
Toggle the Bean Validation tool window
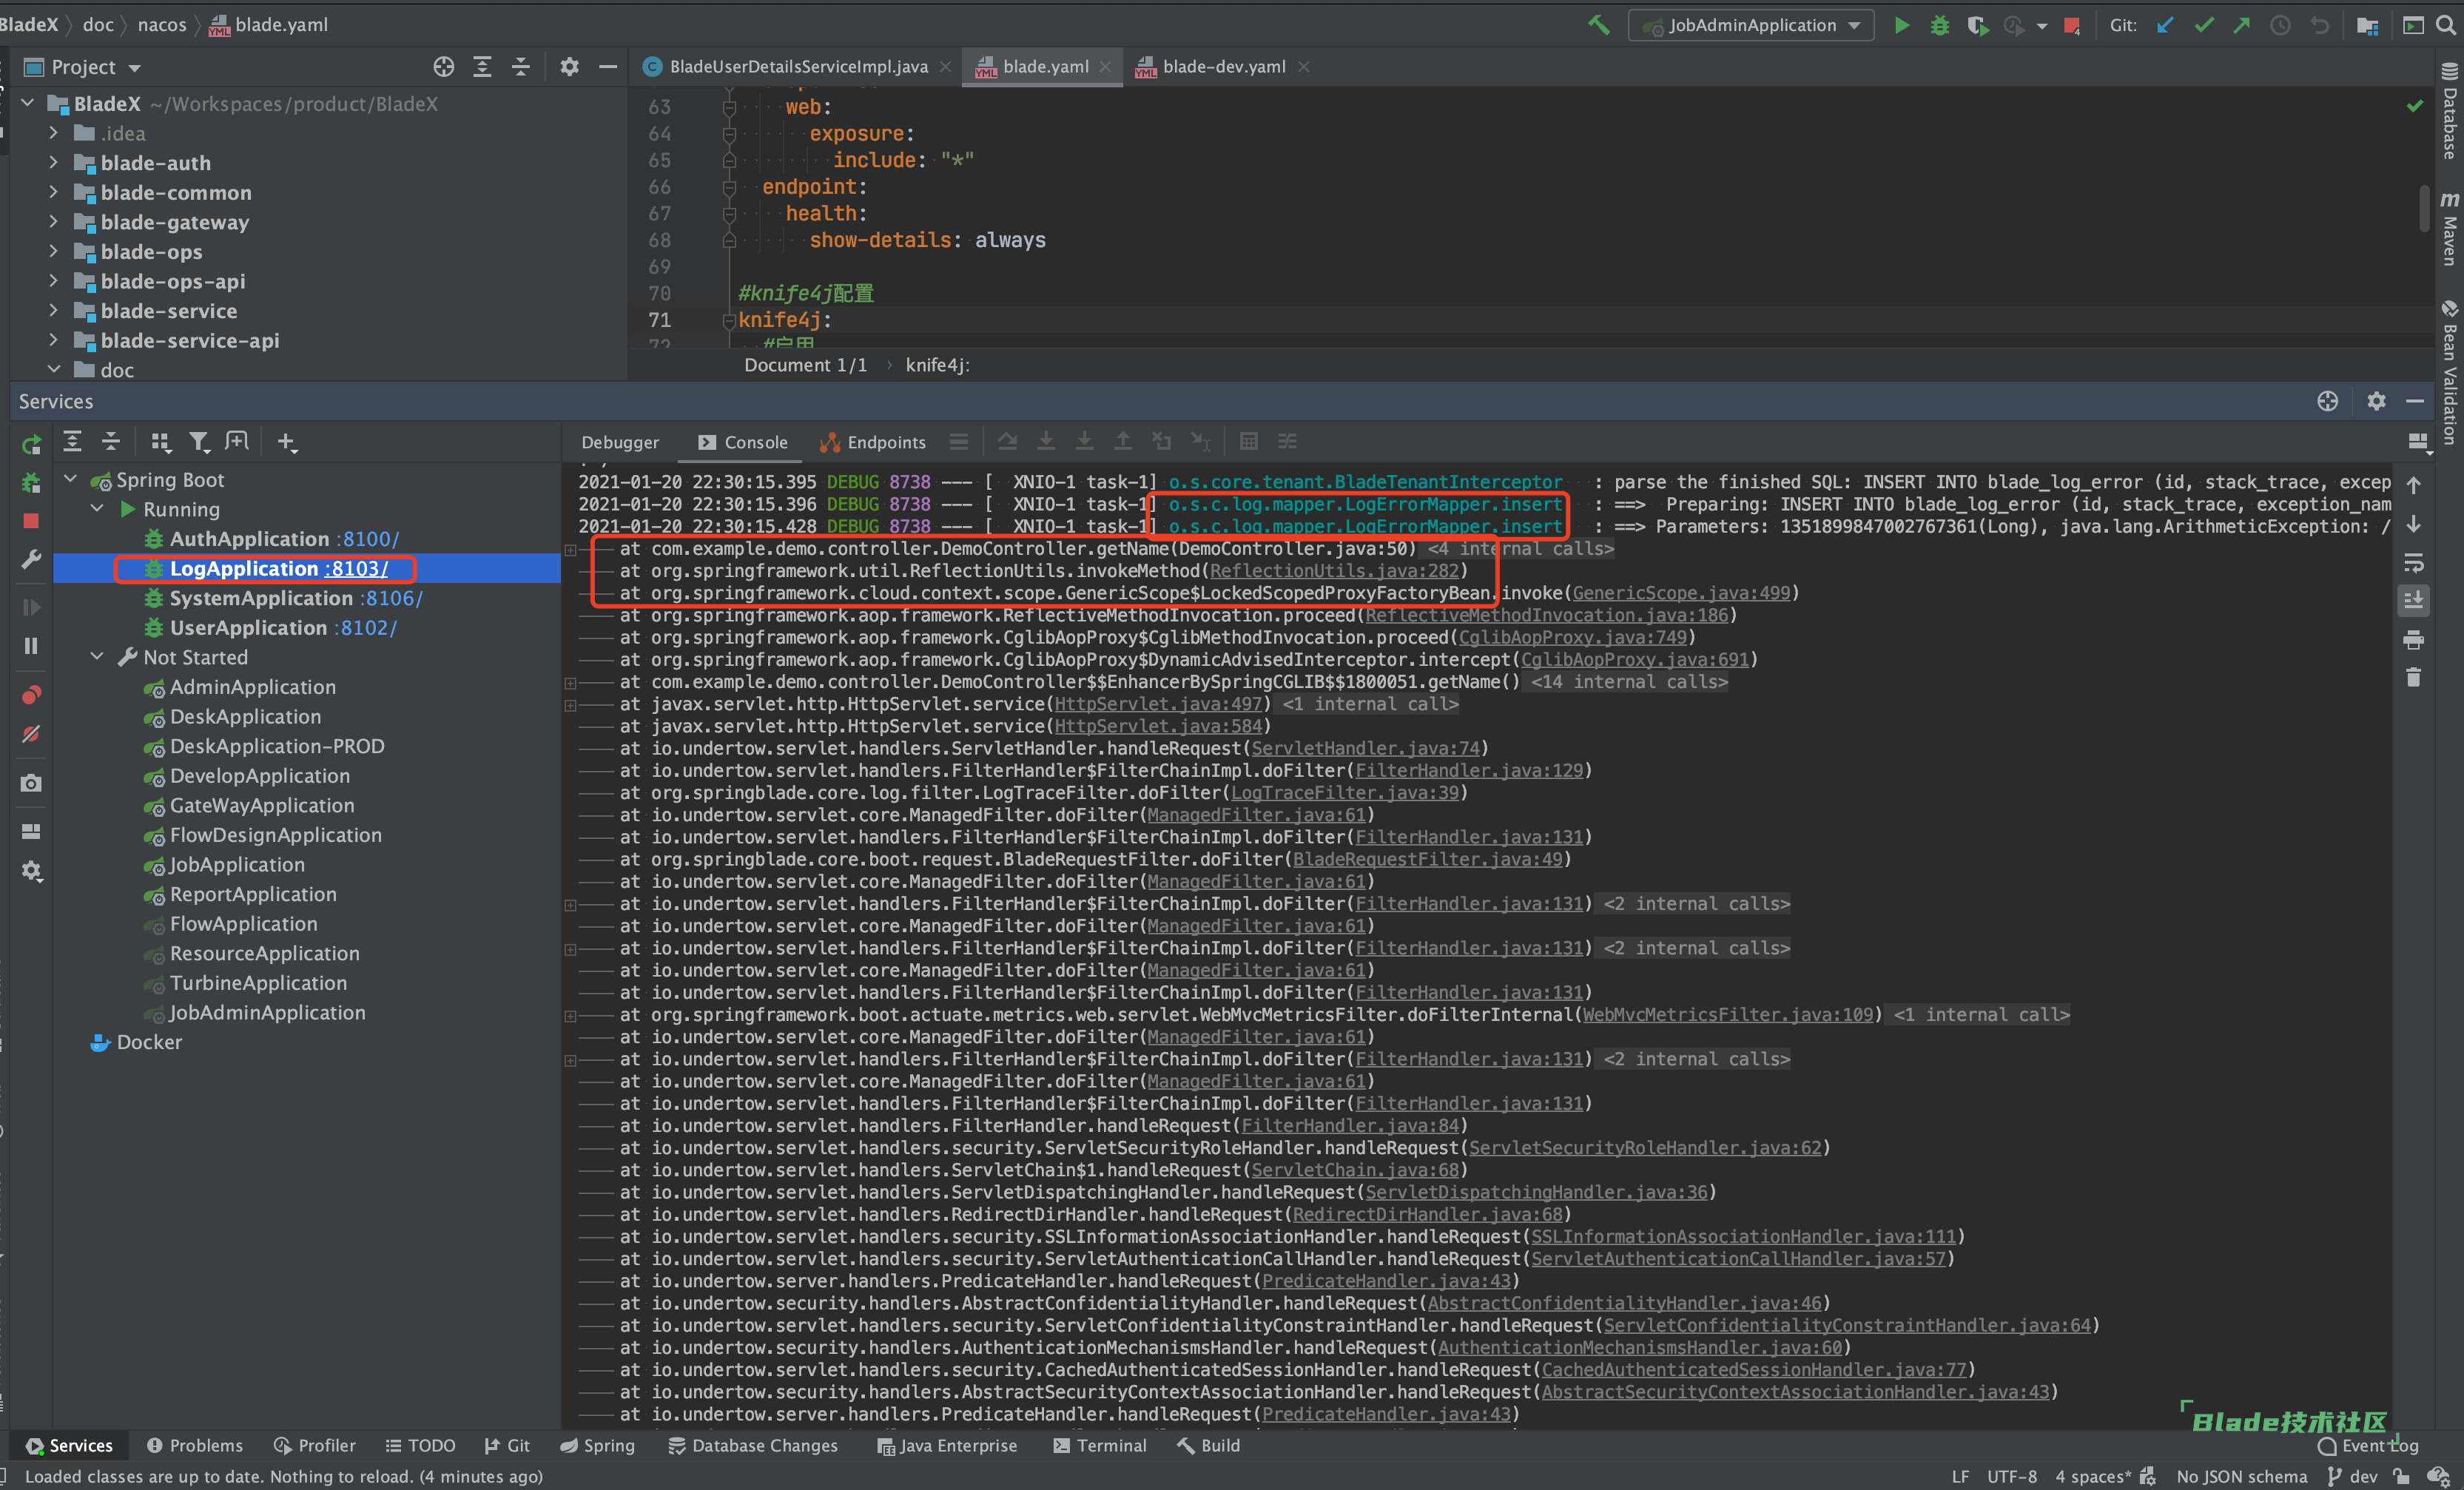click(x=2449, y=372)
